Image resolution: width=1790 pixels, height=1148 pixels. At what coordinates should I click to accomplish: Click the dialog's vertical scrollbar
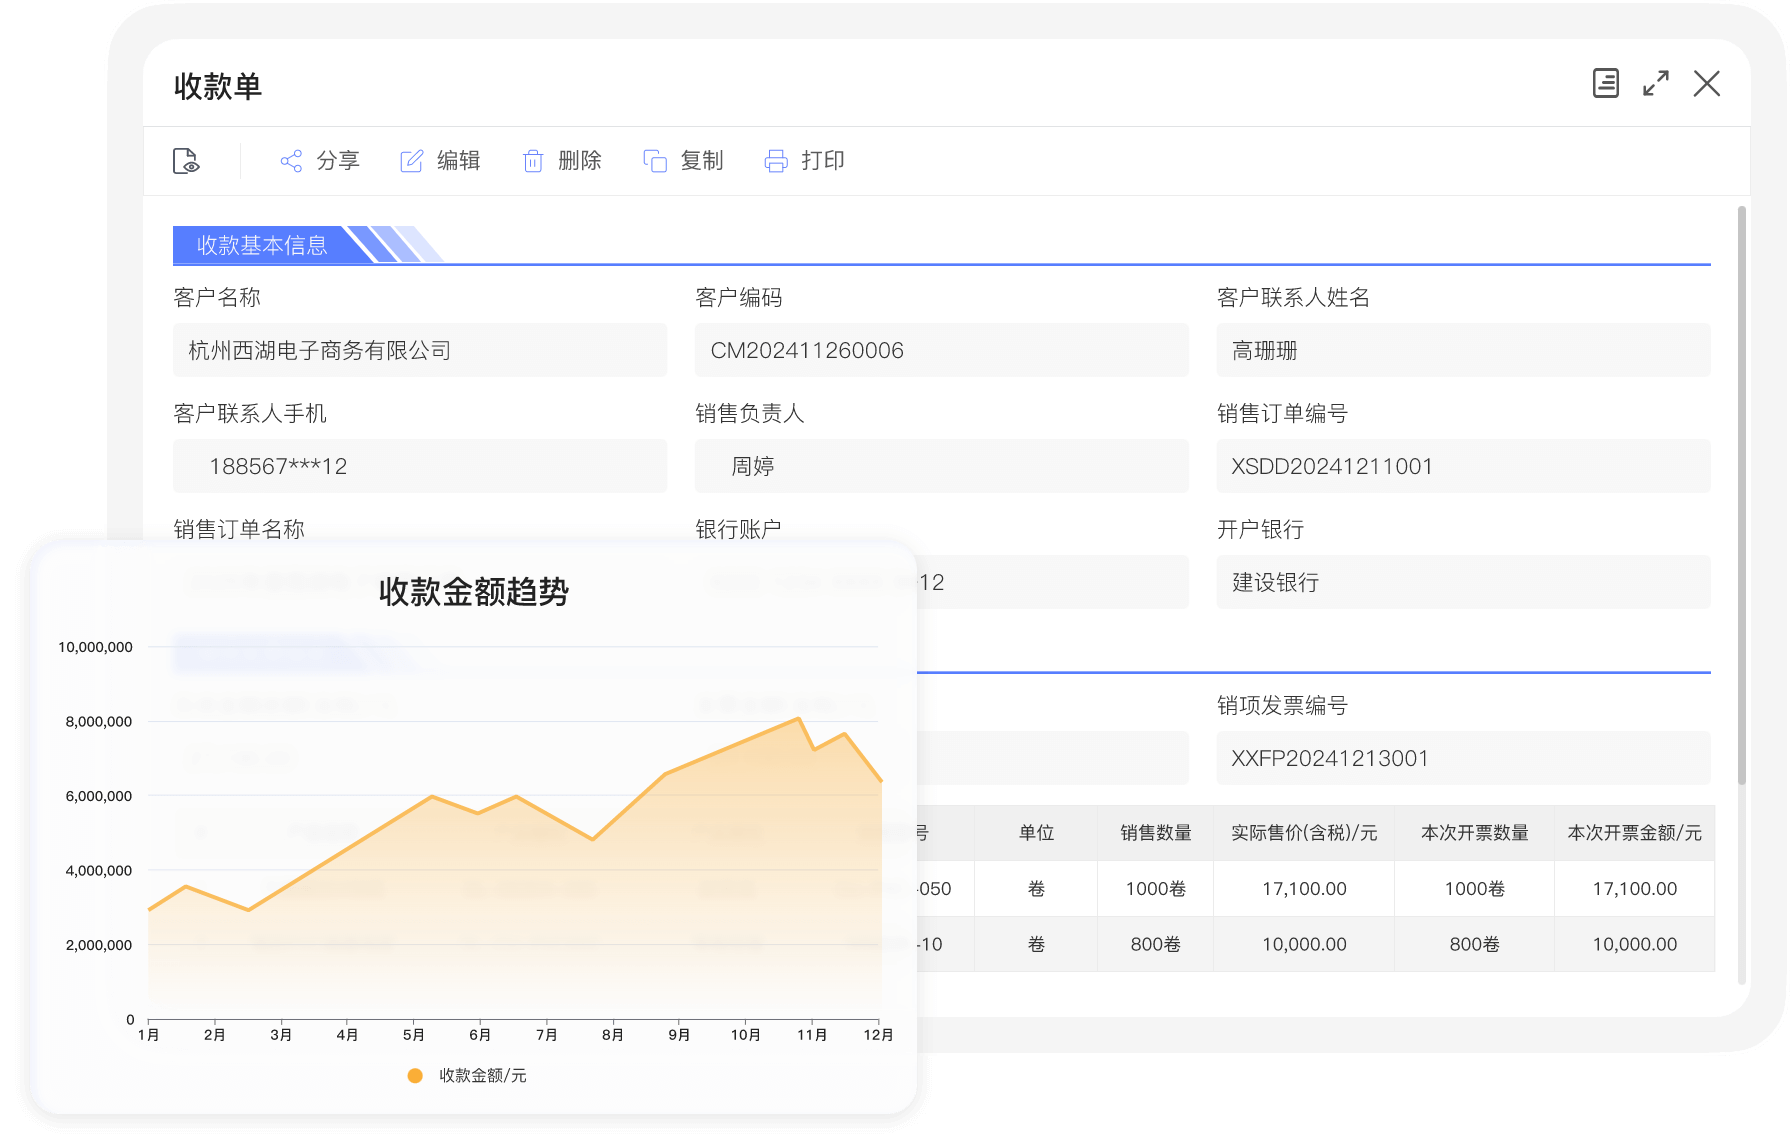(x=1742, y=495)
